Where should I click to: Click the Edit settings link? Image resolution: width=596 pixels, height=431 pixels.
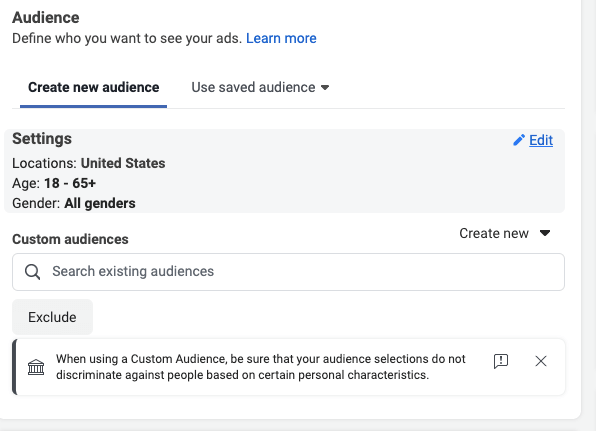point(541,140)
